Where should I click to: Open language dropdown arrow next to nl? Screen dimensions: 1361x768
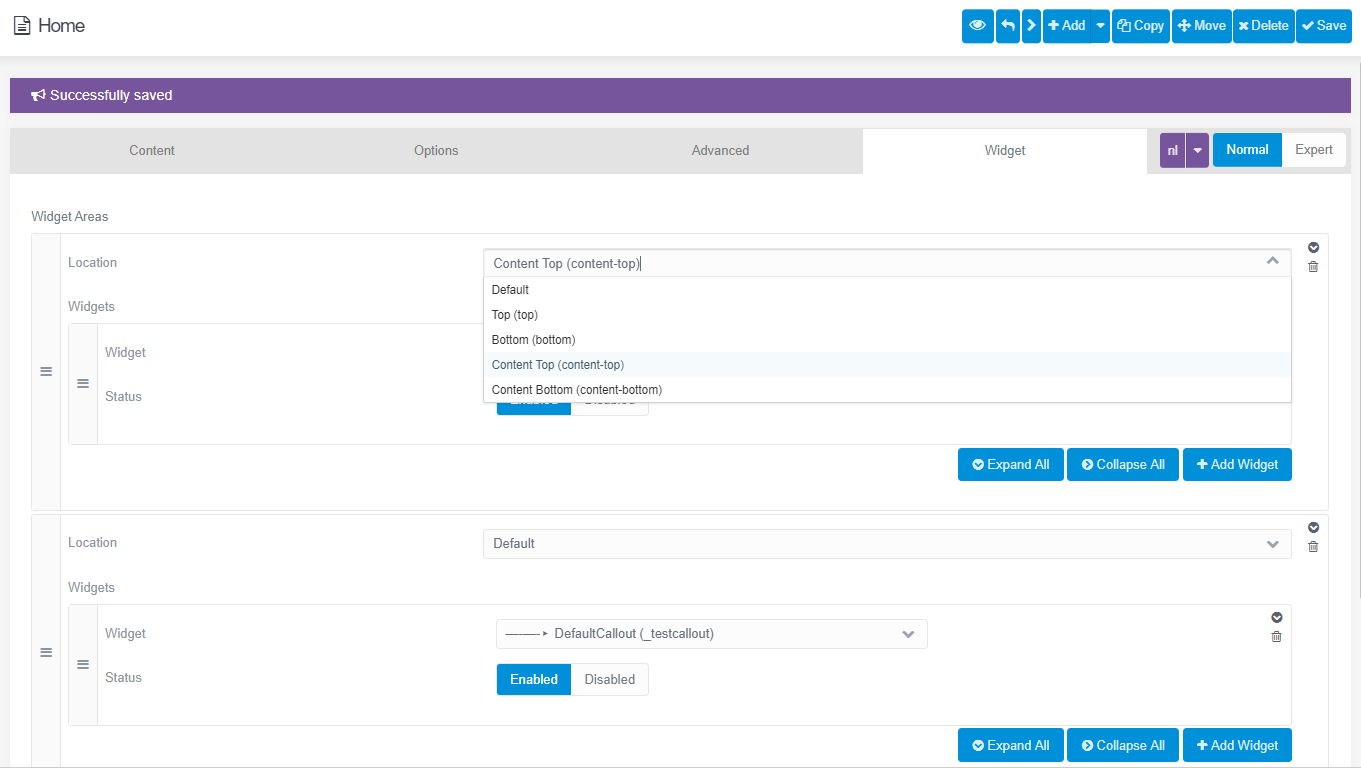[1197, 150]
